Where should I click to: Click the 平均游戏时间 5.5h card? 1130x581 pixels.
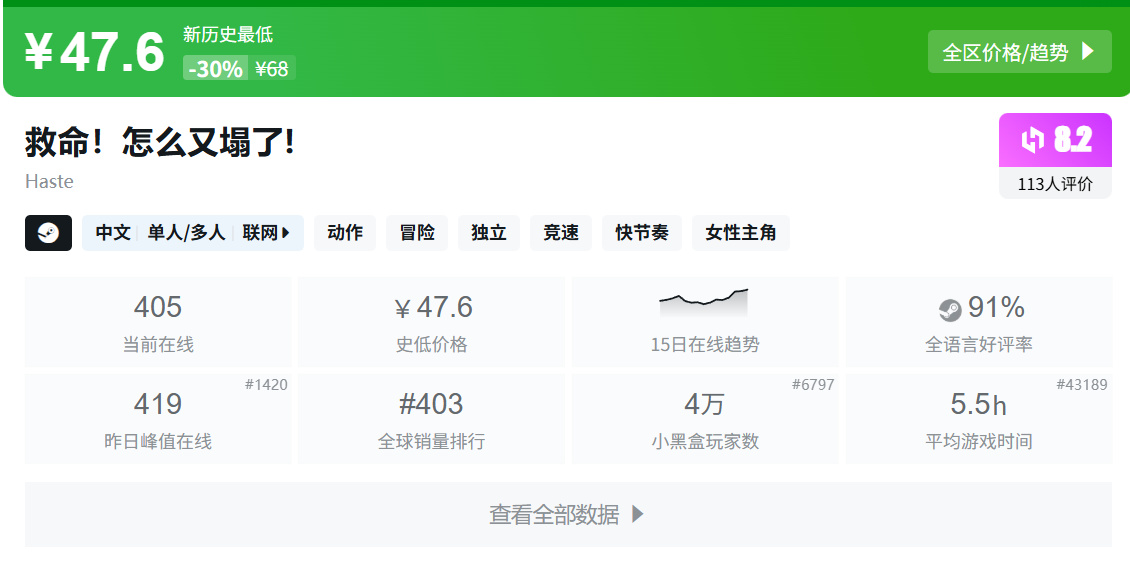click(979, 419)
